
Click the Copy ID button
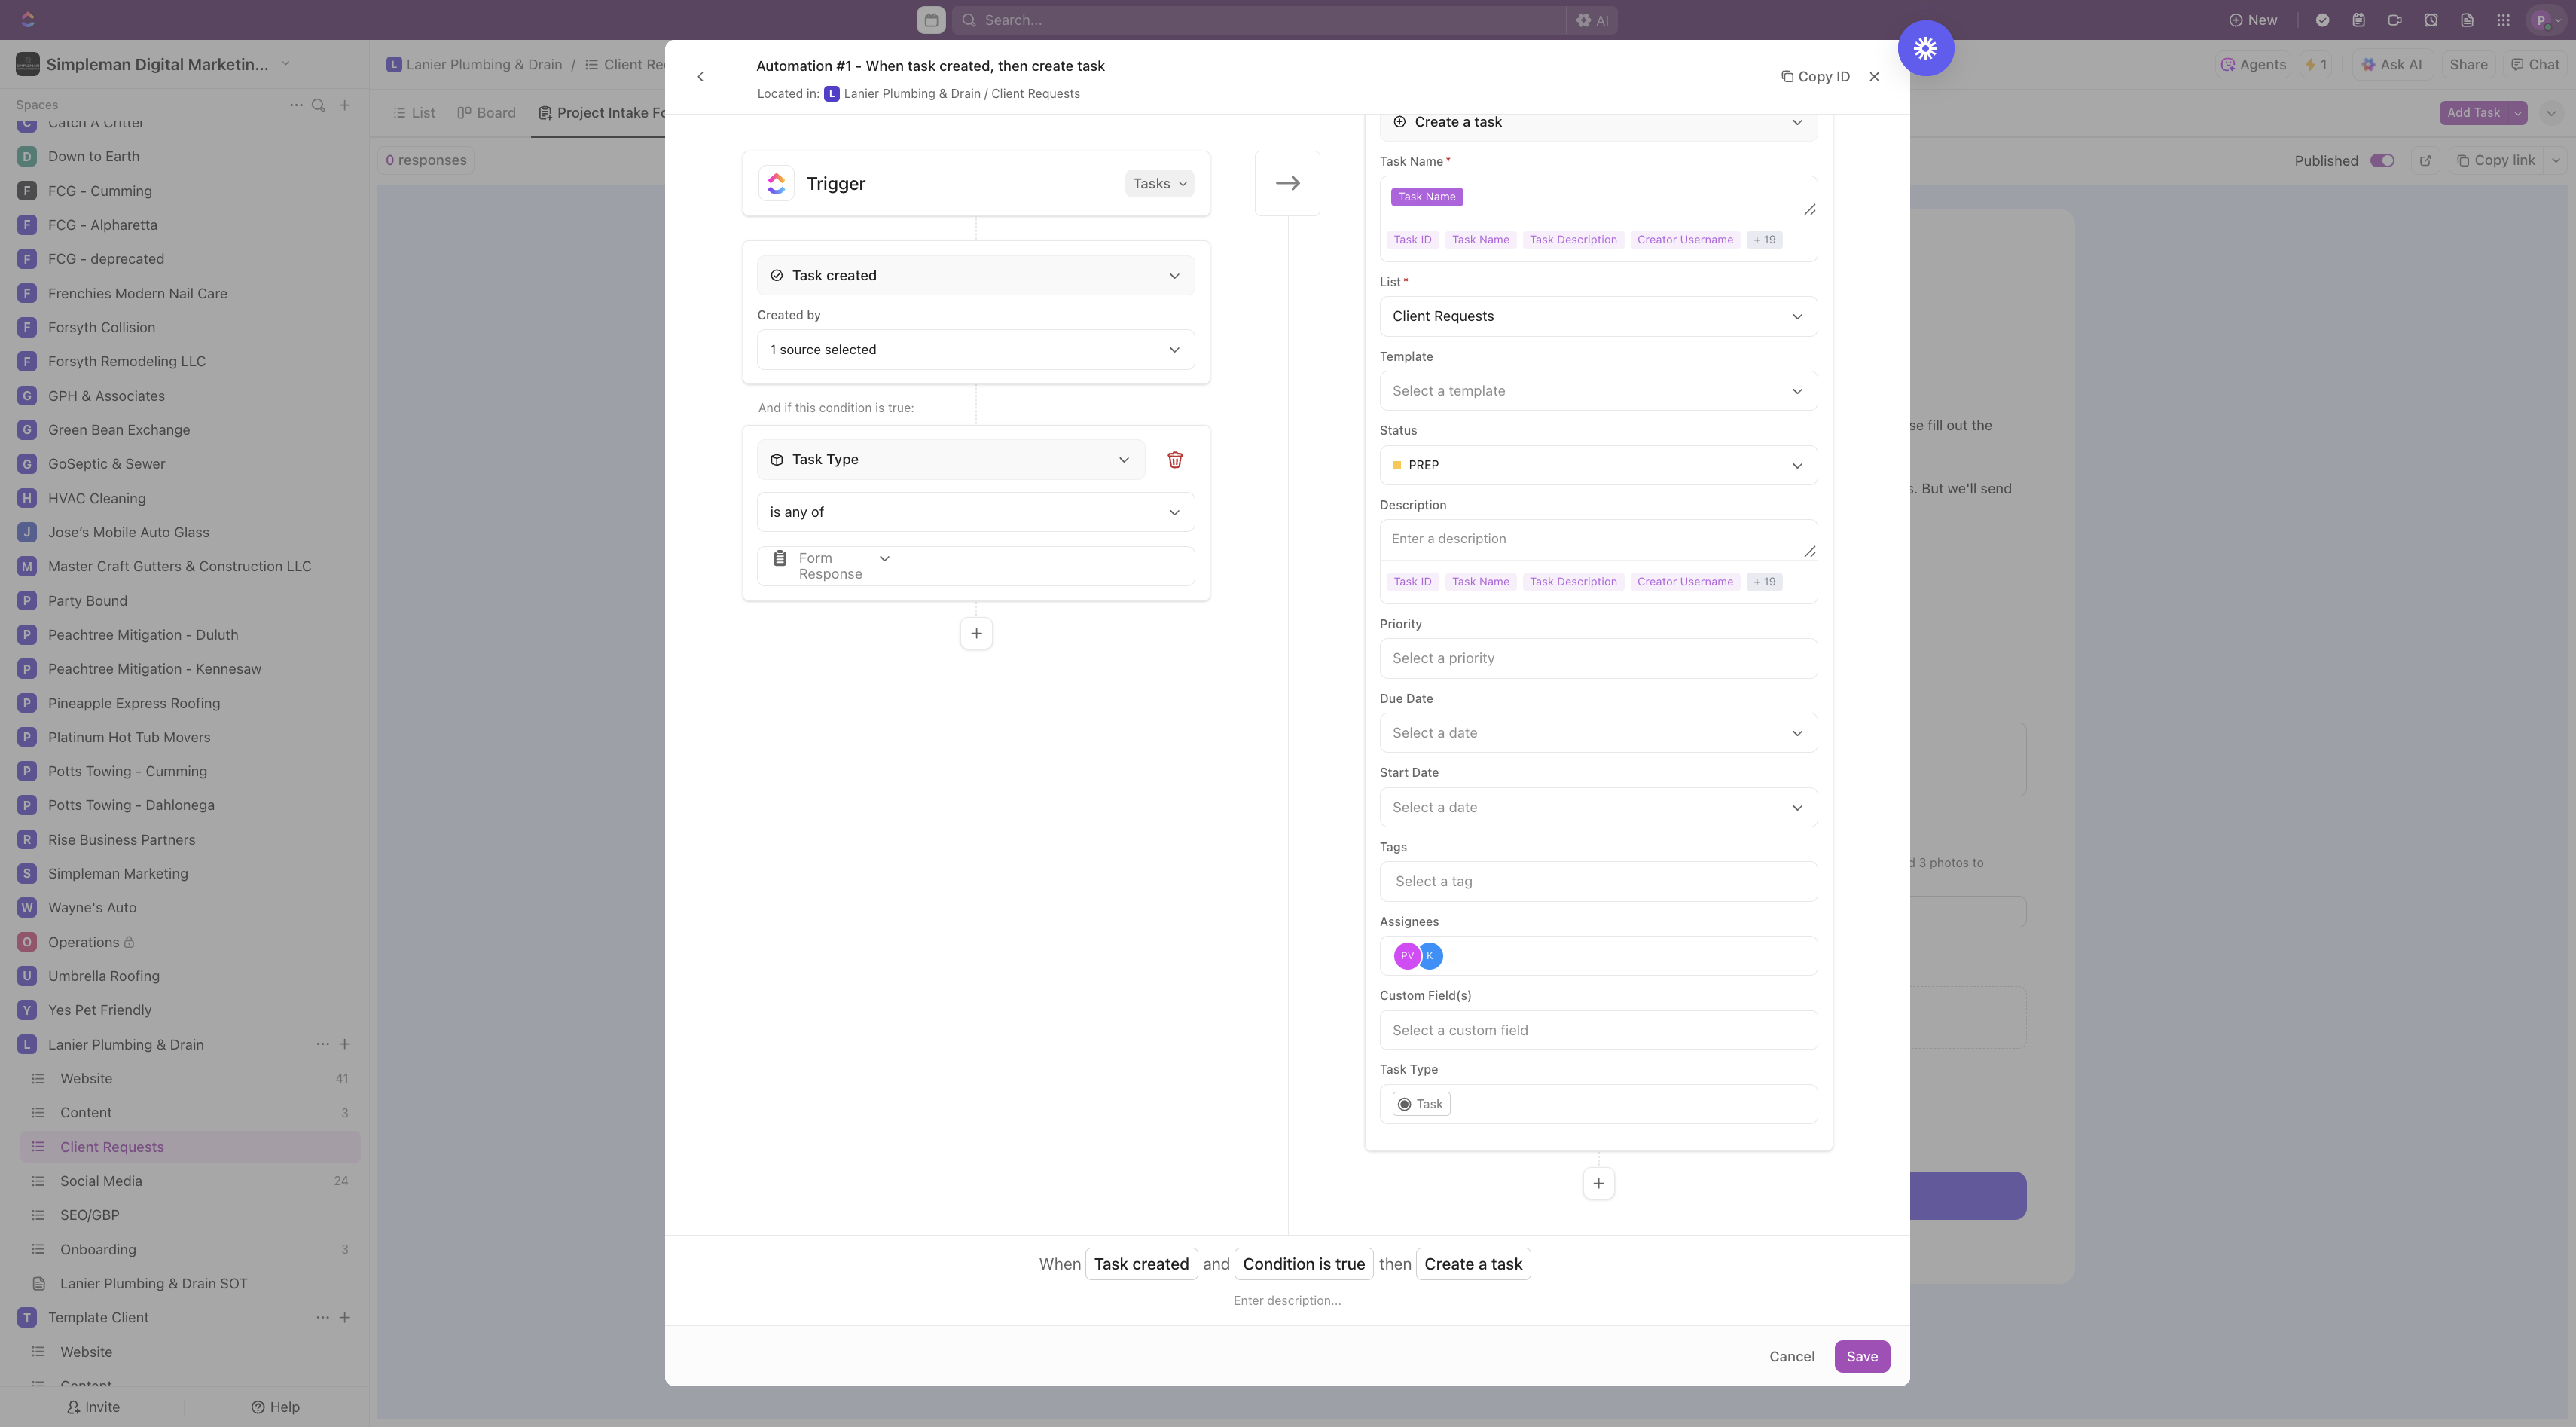pos(1815,76)
